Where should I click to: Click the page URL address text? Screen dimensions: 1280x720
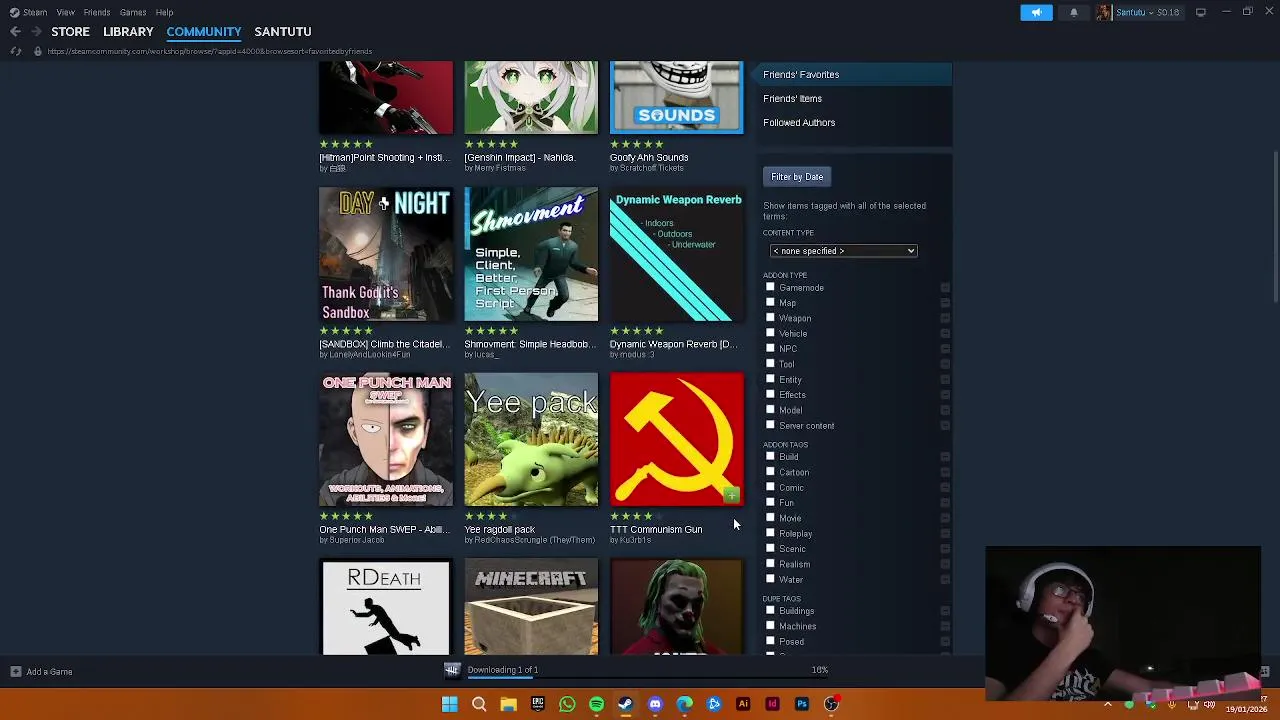pyautogui.click(x=210, y=51)
